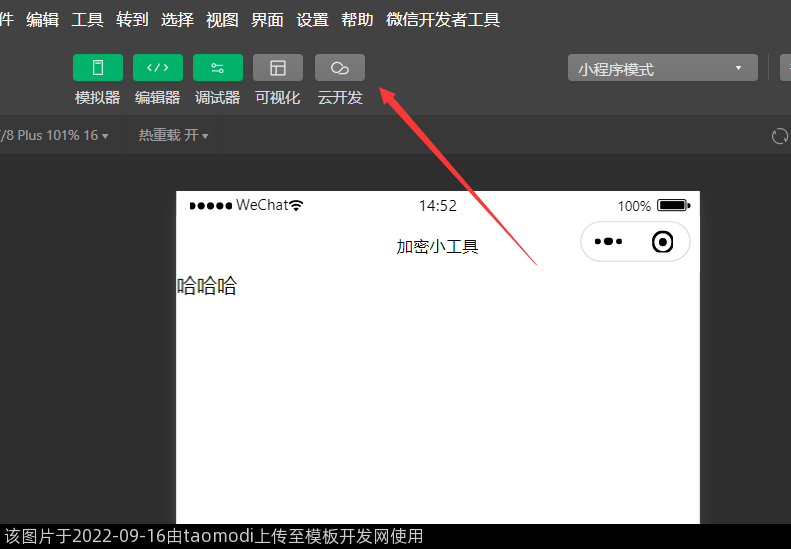The width and height of the screenshot is (791, 549).
Task: Open the 视图 menu
Action: (222, 20)
